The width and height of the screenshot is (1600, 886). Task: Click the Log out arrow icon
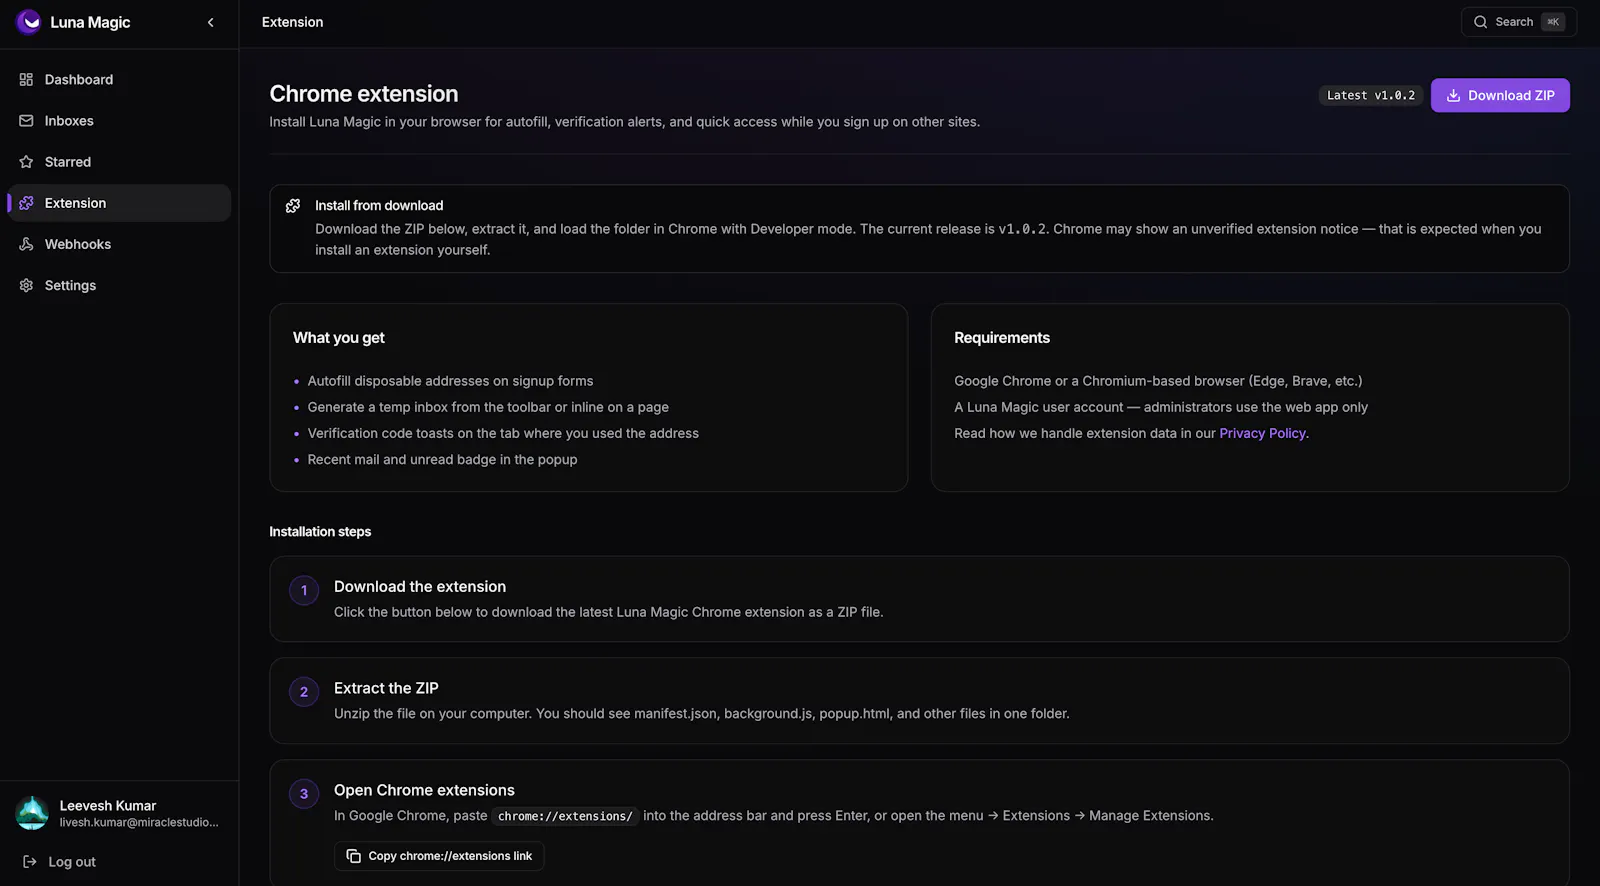coord(30,862)
